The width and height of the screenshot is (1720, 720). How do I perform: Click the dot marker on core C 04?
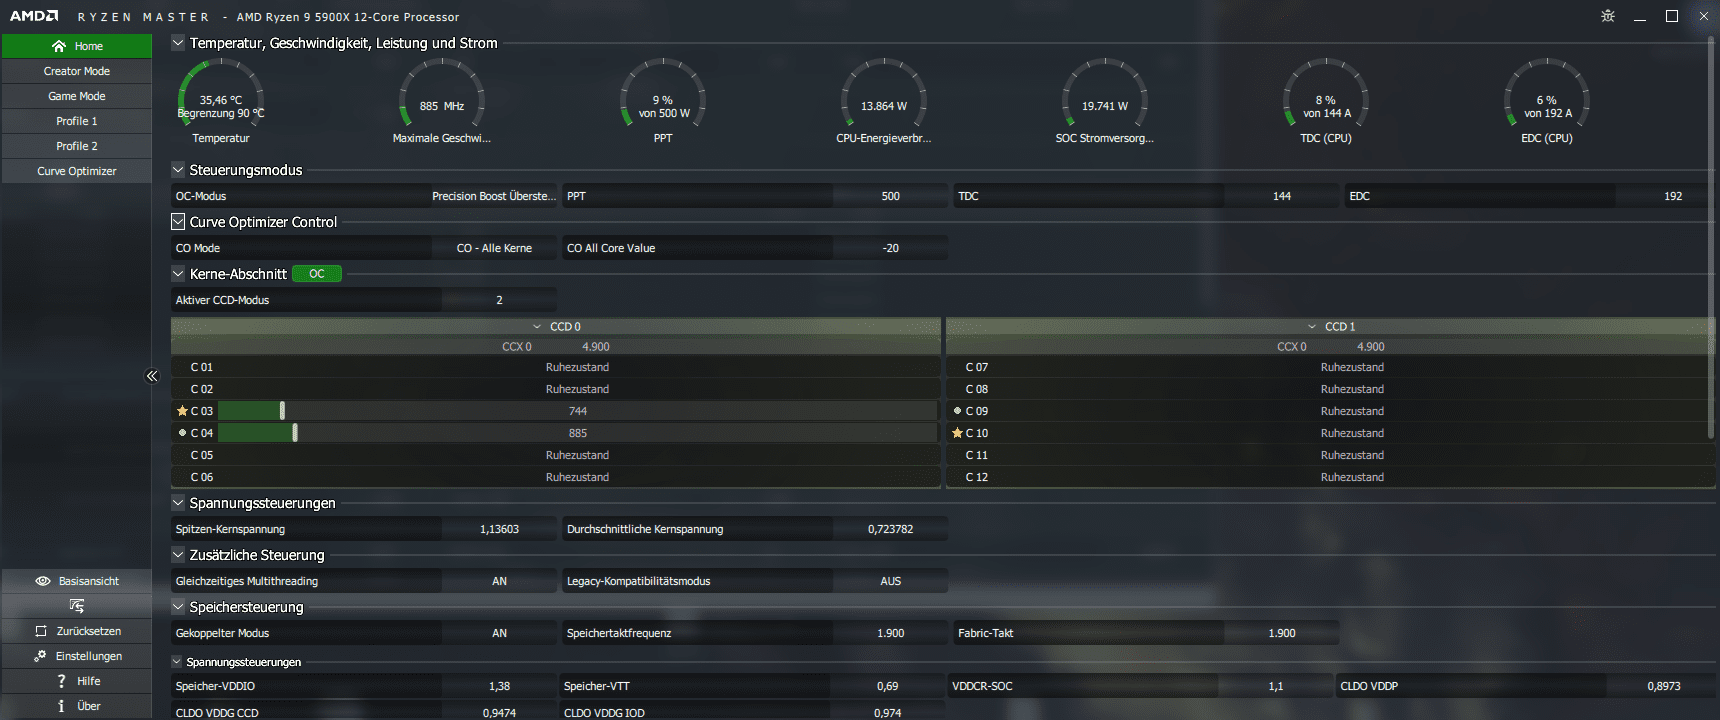pyautogui.click(x=182, y=433)
